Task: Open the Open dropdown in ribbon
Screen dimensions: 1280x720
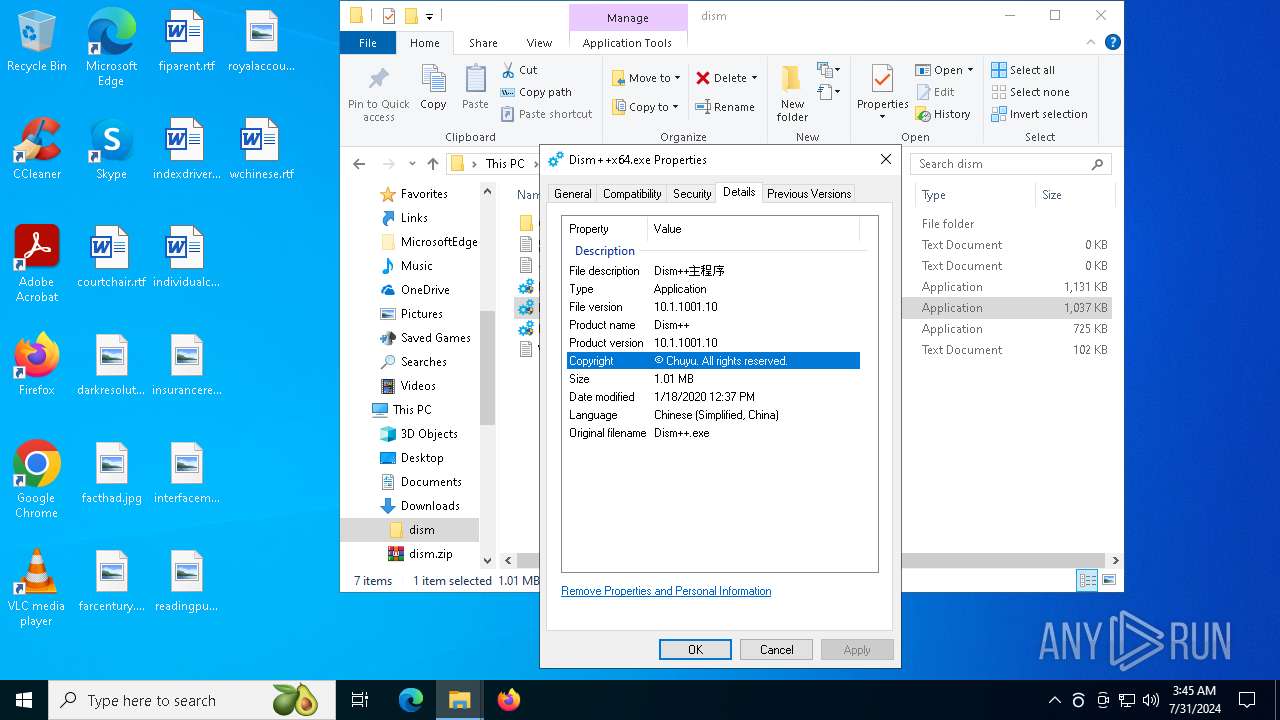Action: pyautogui.click(x=944, y=70)
